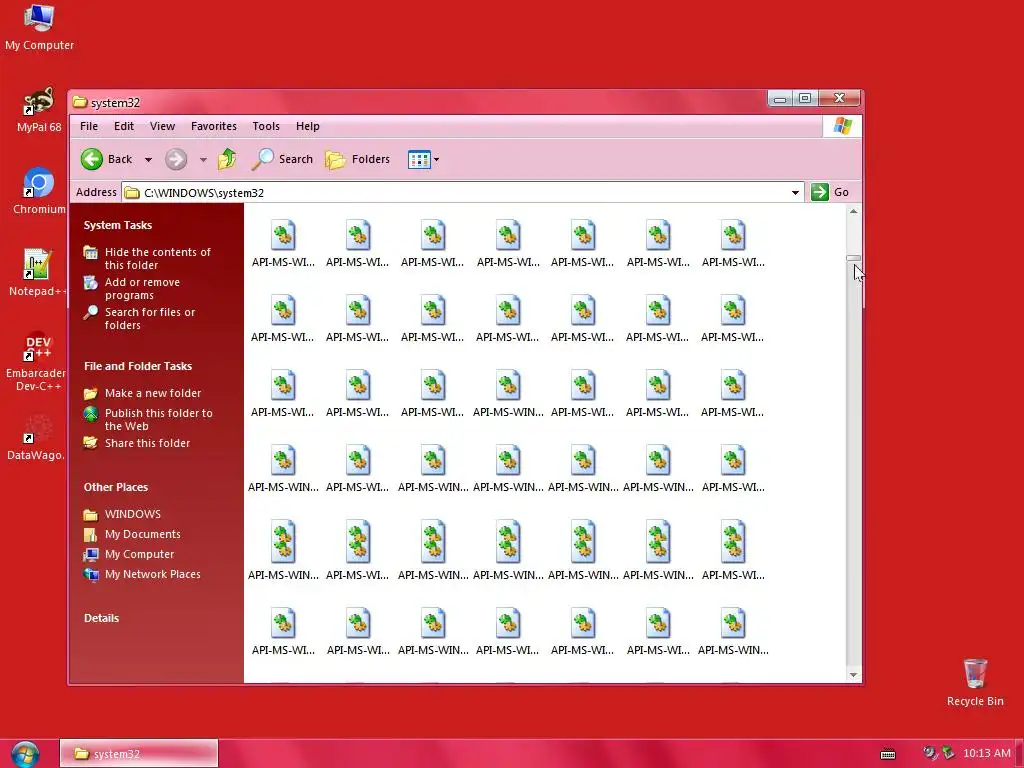Click the folder icon in system32 title bar
Viewport: 1024px width, 768px height.
(x=80, y=102)
